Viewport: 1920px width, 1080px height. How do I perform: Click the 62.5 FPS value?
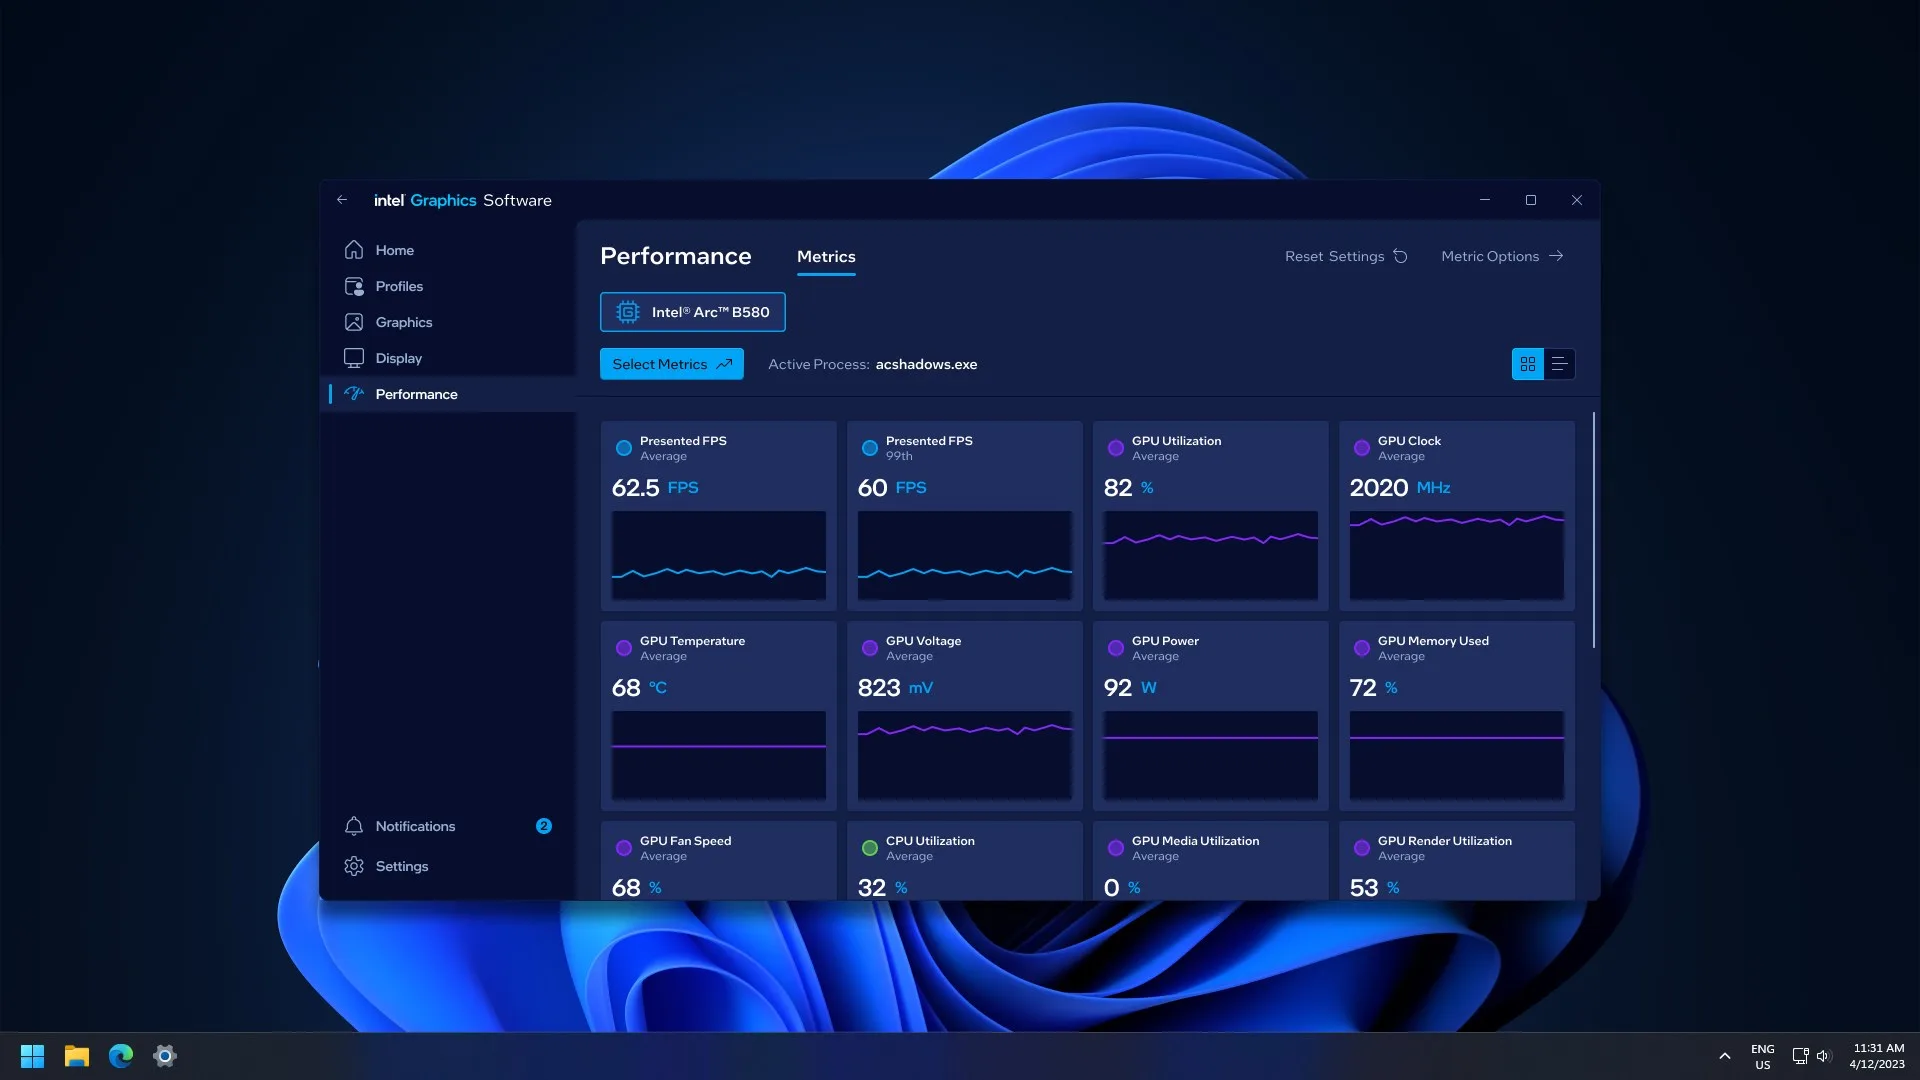(655, 488)
